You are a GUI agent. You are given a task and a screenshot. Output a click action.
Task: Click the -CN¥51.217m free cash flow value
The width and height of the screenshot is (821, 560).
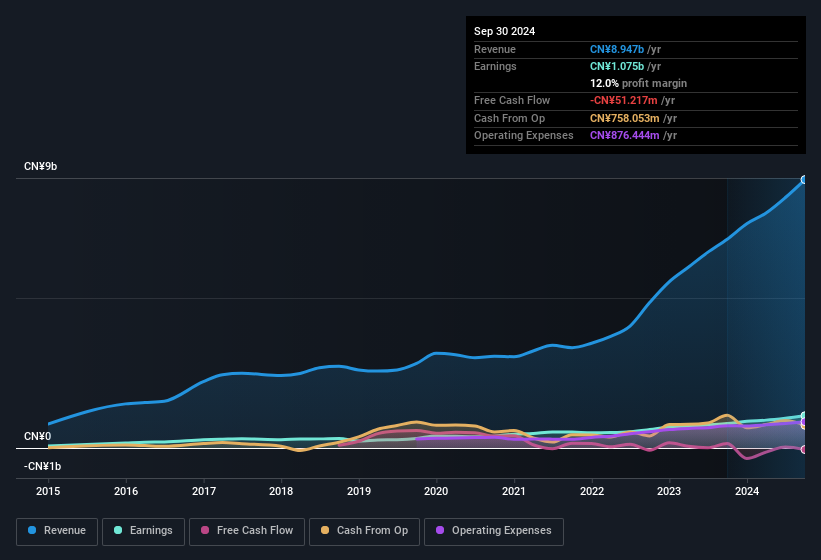pyautogui.click(x=624, y=100)
